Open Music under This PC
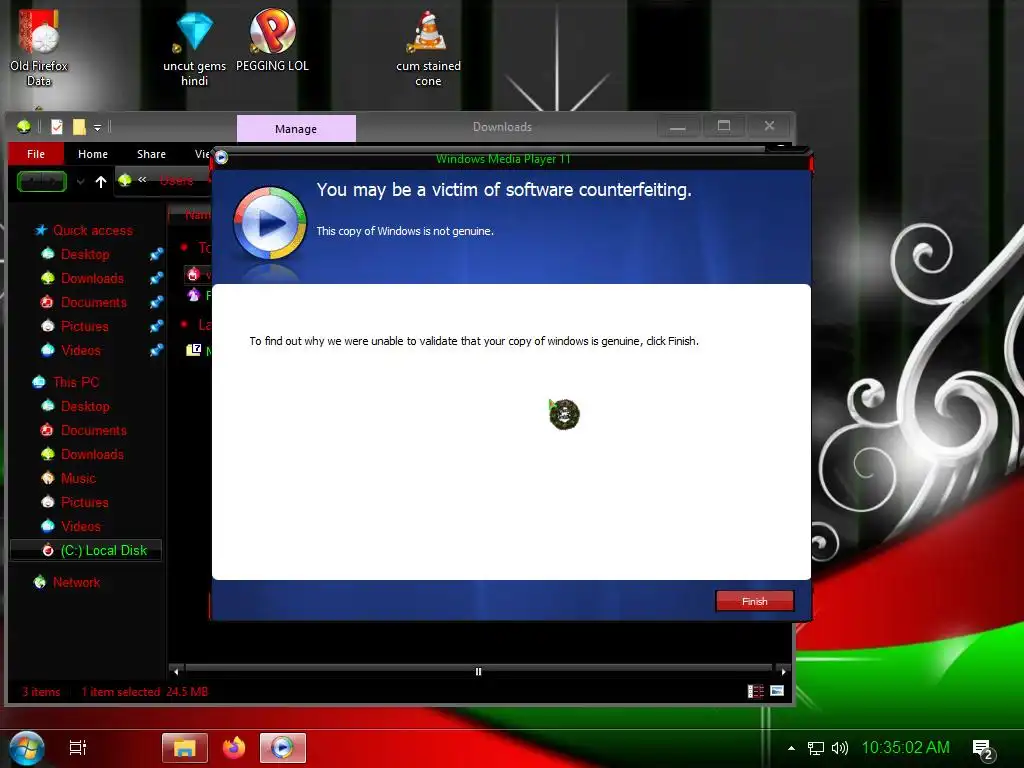The height and width of the screenshot is (768, 1024). click(x=78, y=478)
